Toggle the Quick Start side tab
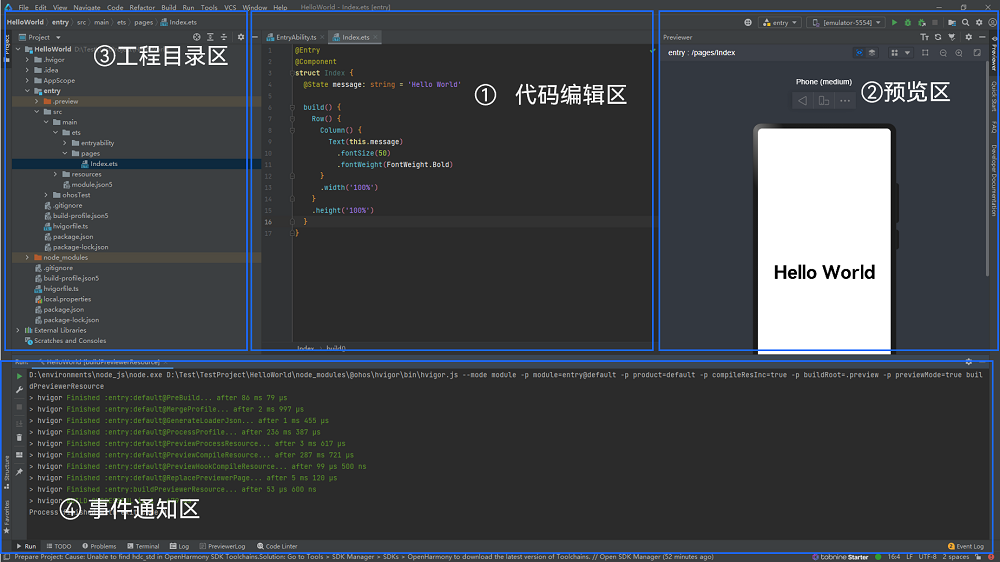The height and width of the screenshot is (562, 1000). (x=994, y=96)
